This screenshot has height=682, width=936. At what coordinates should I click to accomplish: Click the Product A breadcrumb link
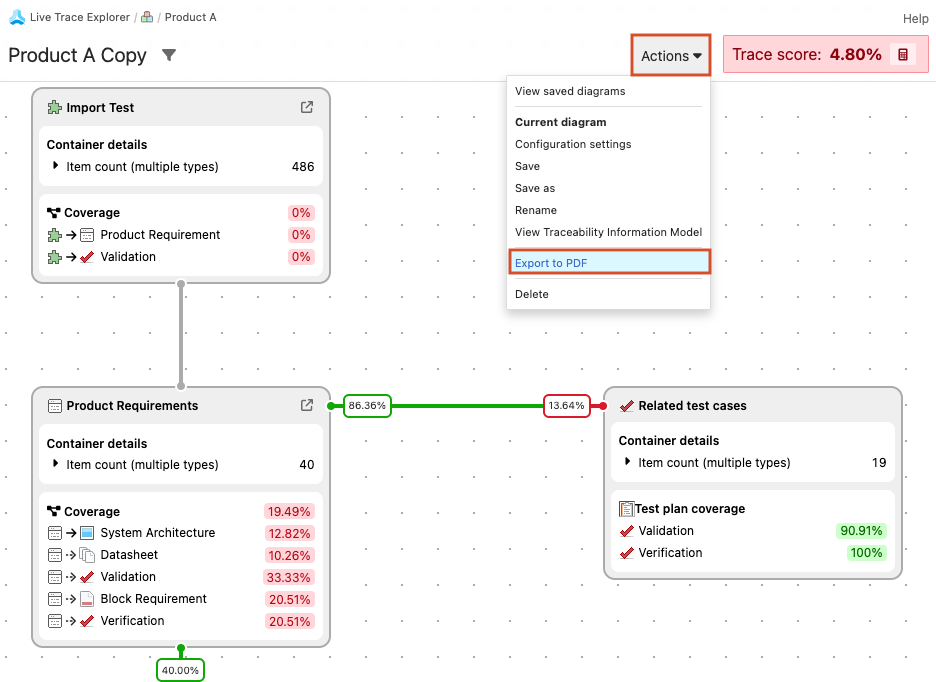click(190, 17)
